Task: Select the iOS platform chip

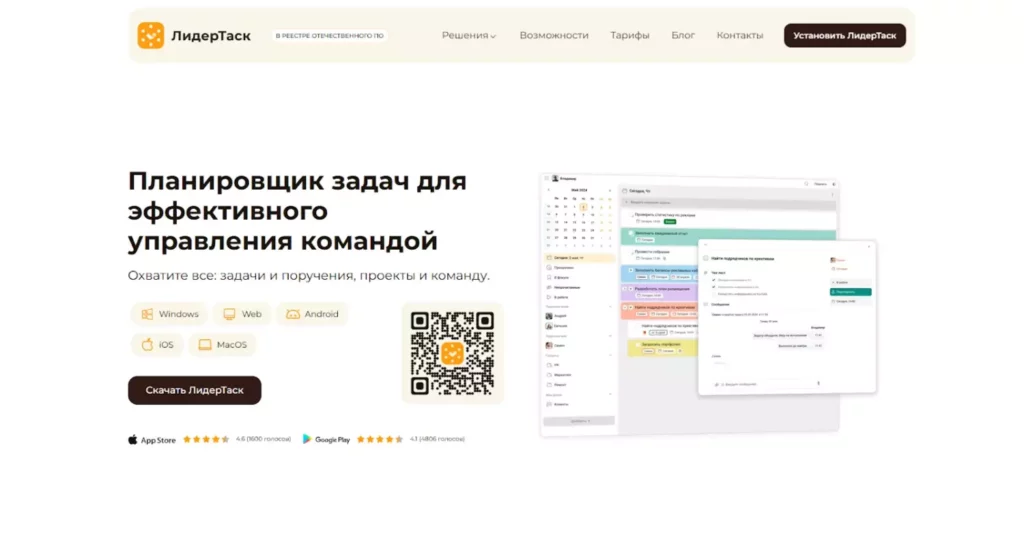Action: [x=157, y=344]
